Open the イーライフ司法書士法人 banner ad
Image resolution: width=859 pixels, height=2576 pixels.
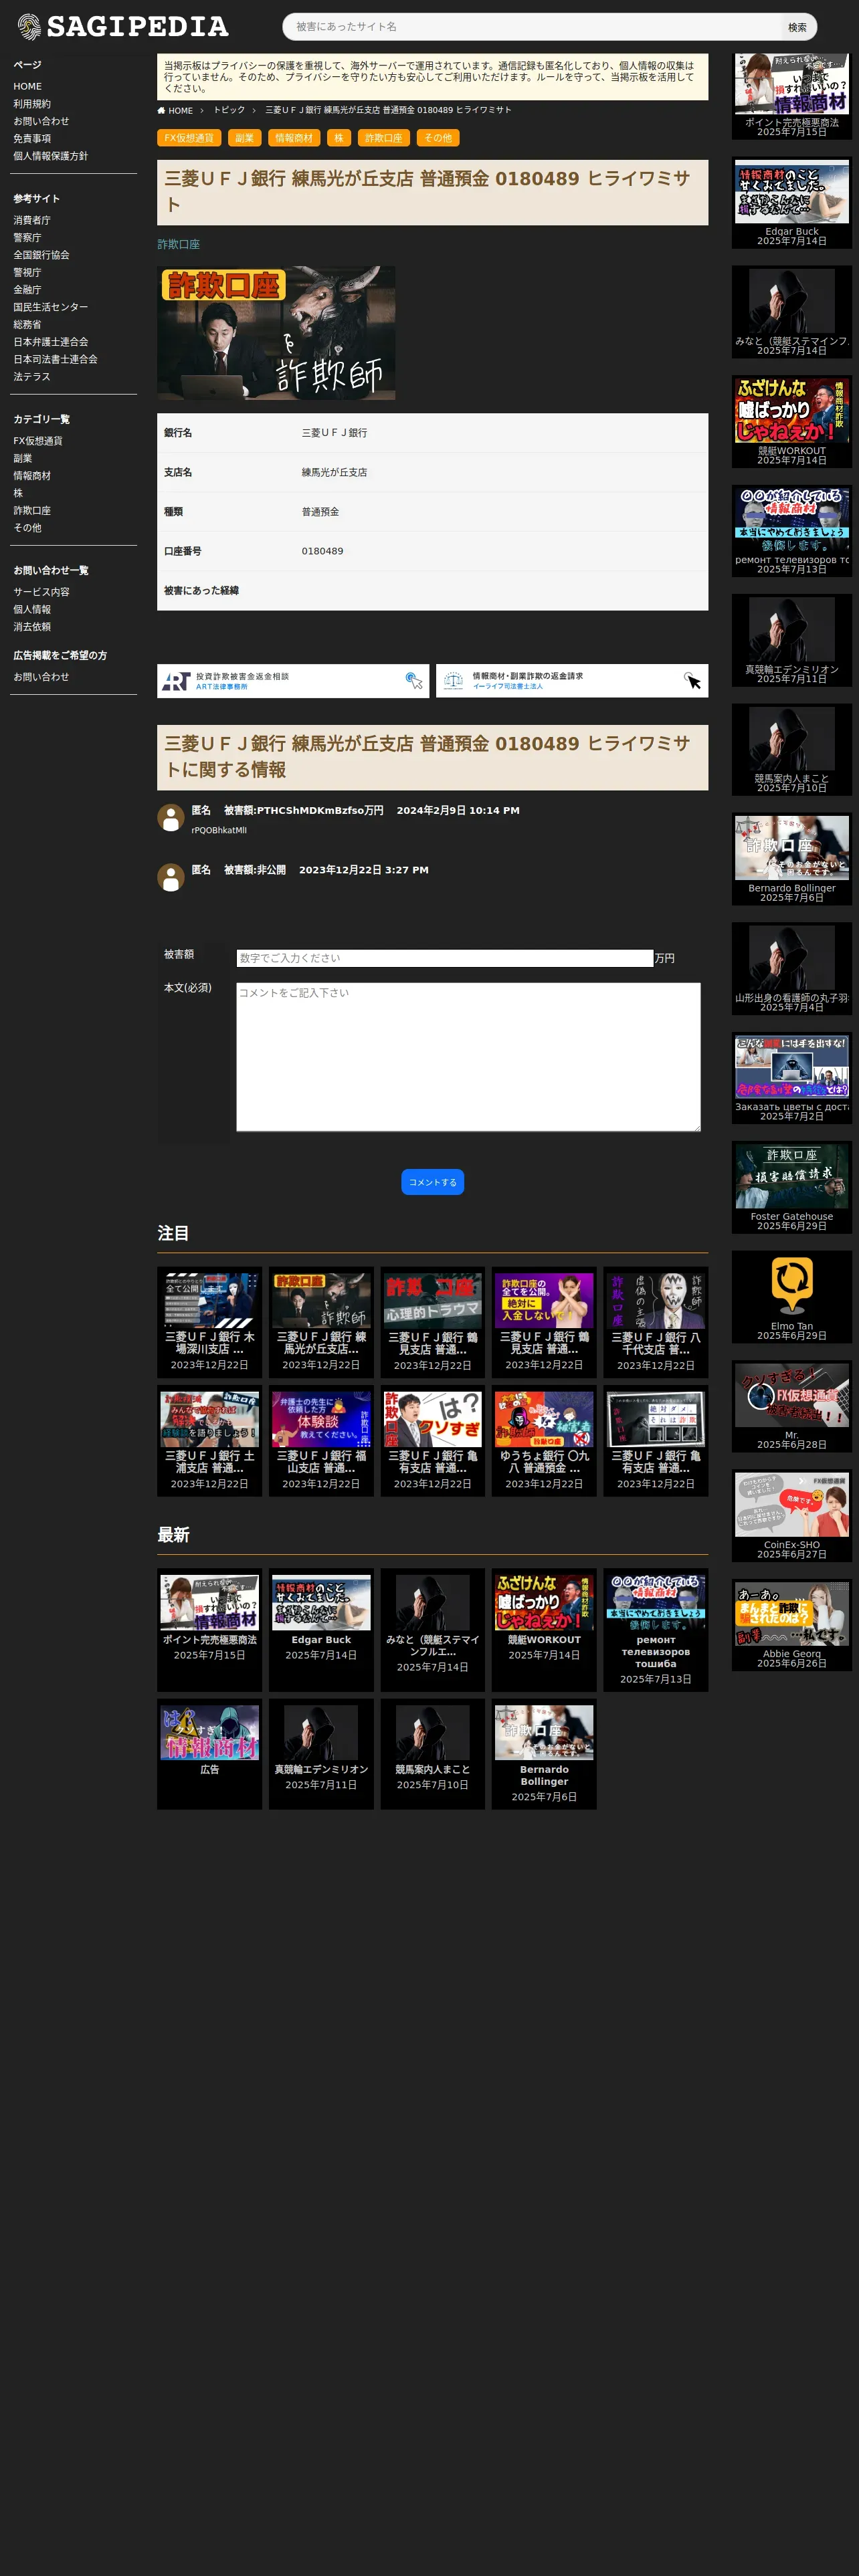[x=572, y=681]
